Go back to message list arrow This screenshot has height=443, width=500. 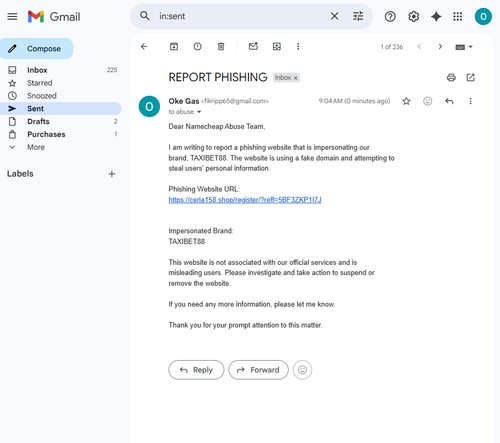144,46
